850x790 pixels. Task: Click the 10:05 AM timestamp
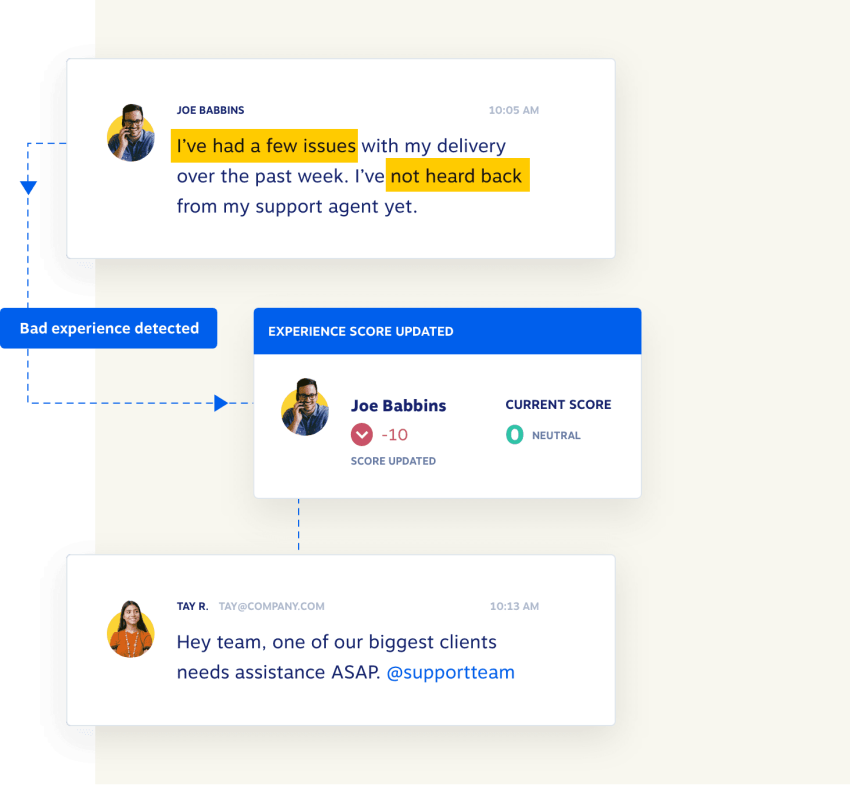513,110
